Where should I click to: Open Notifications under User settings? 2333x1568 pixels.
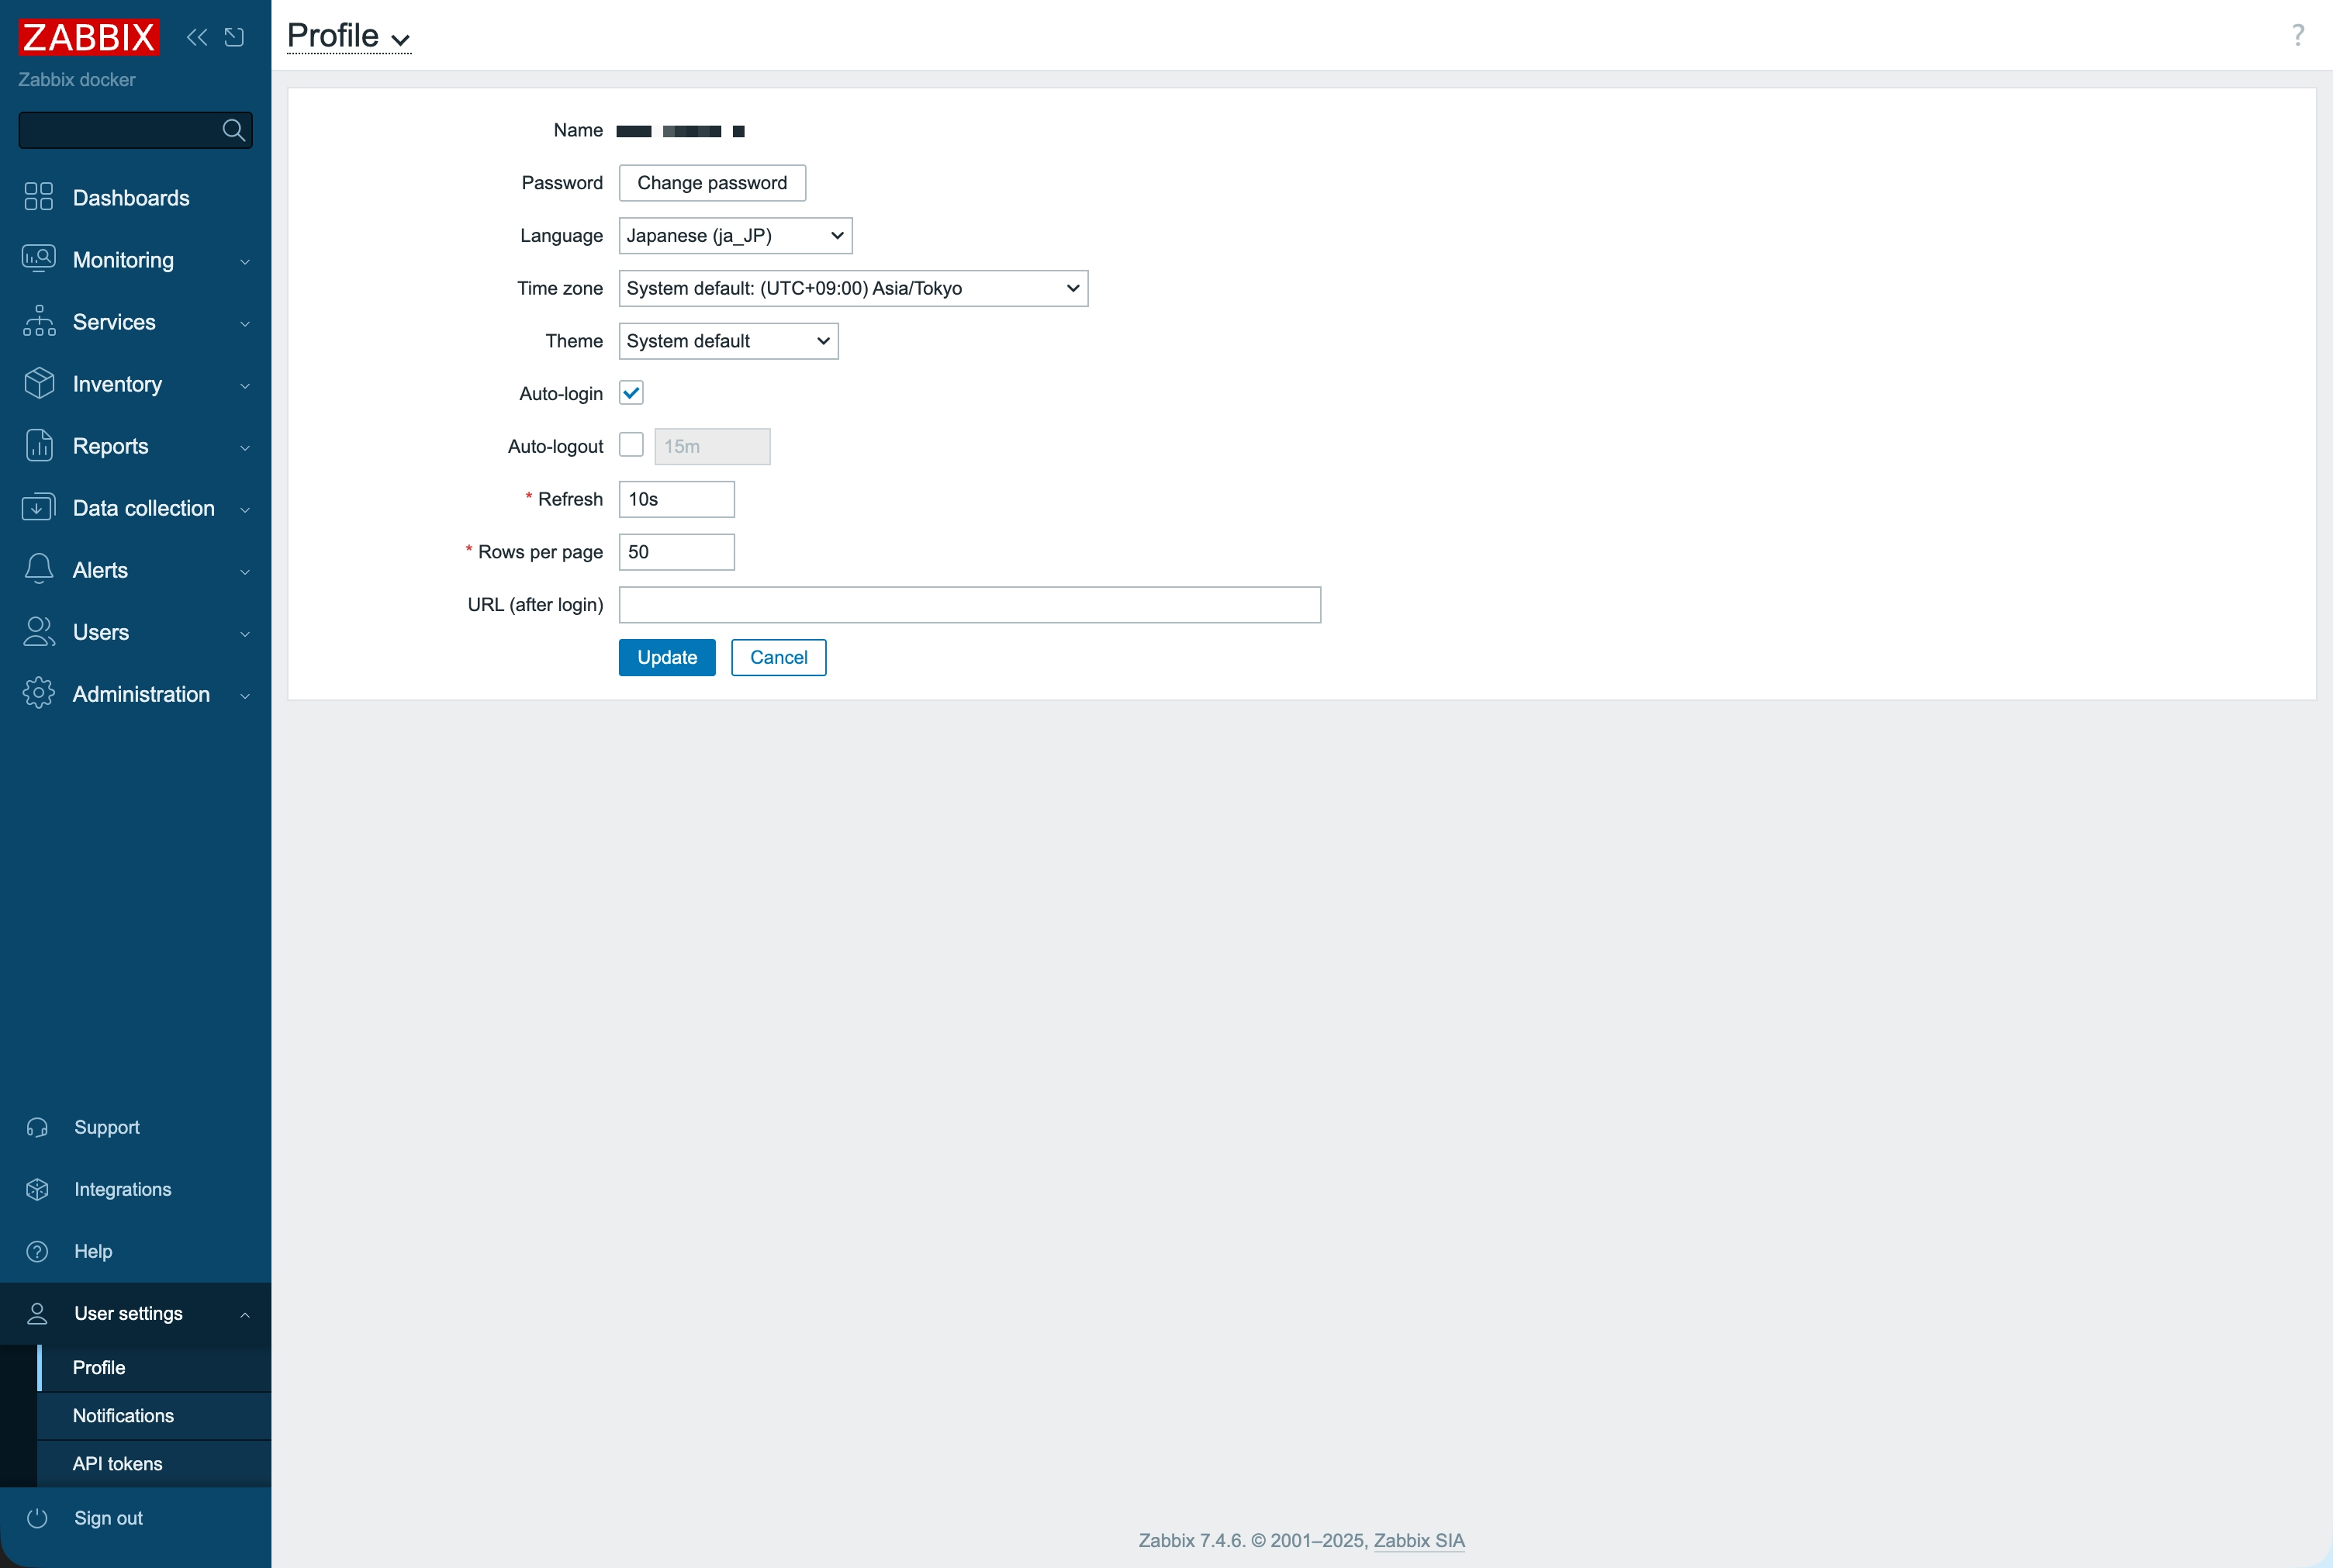point(123,1415)
